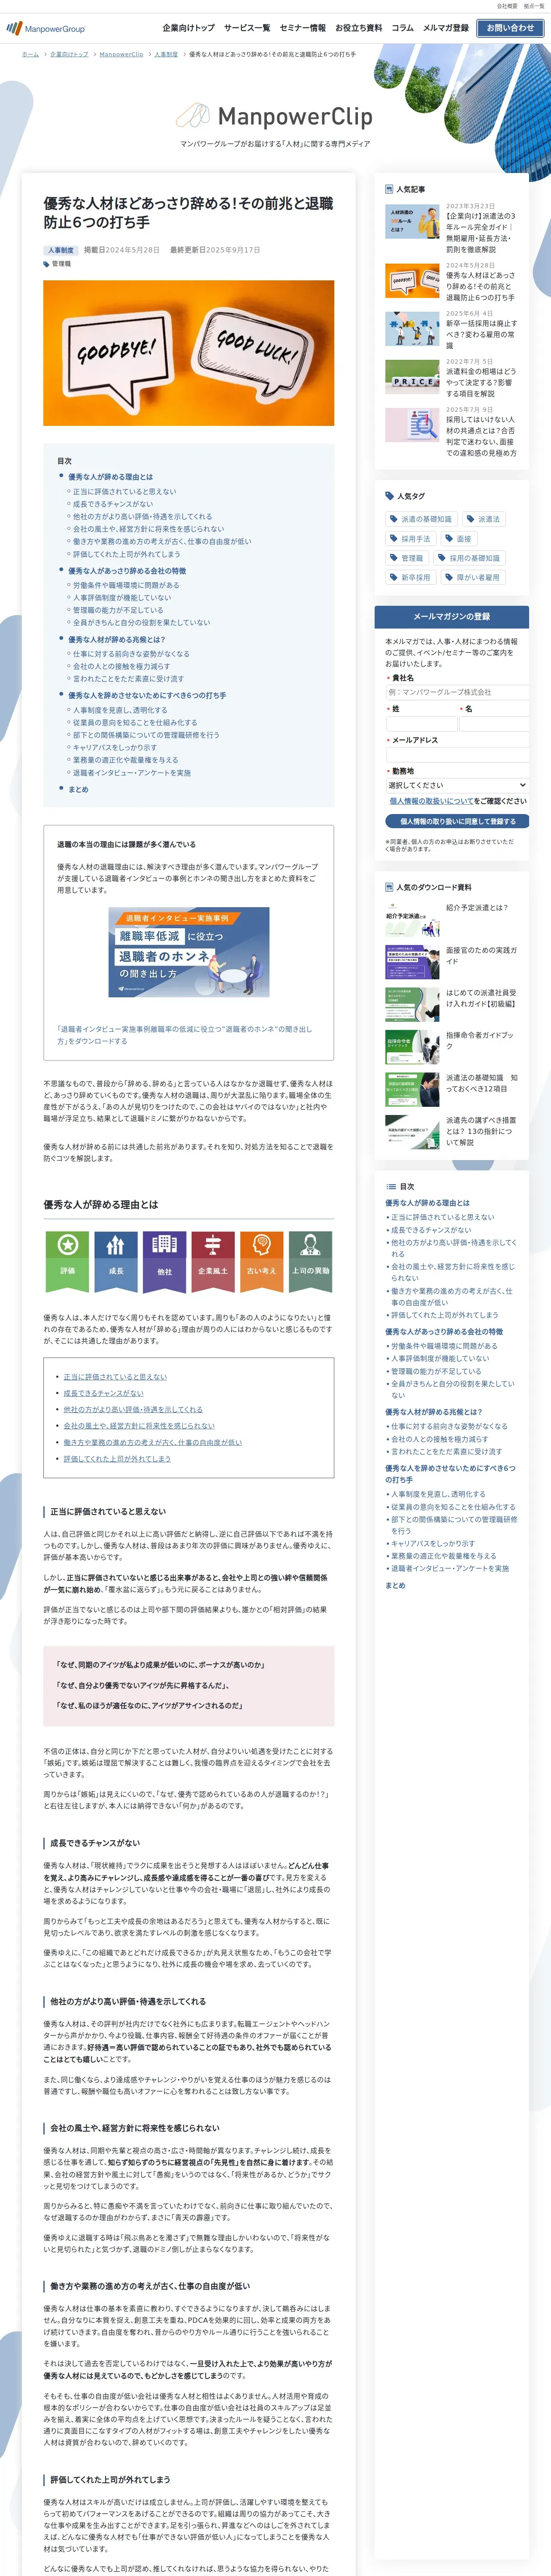Viewport: 551px width, 2576px height.
Task: Open the はじめての派遣社員受け入れガイド download link
Action: click(481, 998)
